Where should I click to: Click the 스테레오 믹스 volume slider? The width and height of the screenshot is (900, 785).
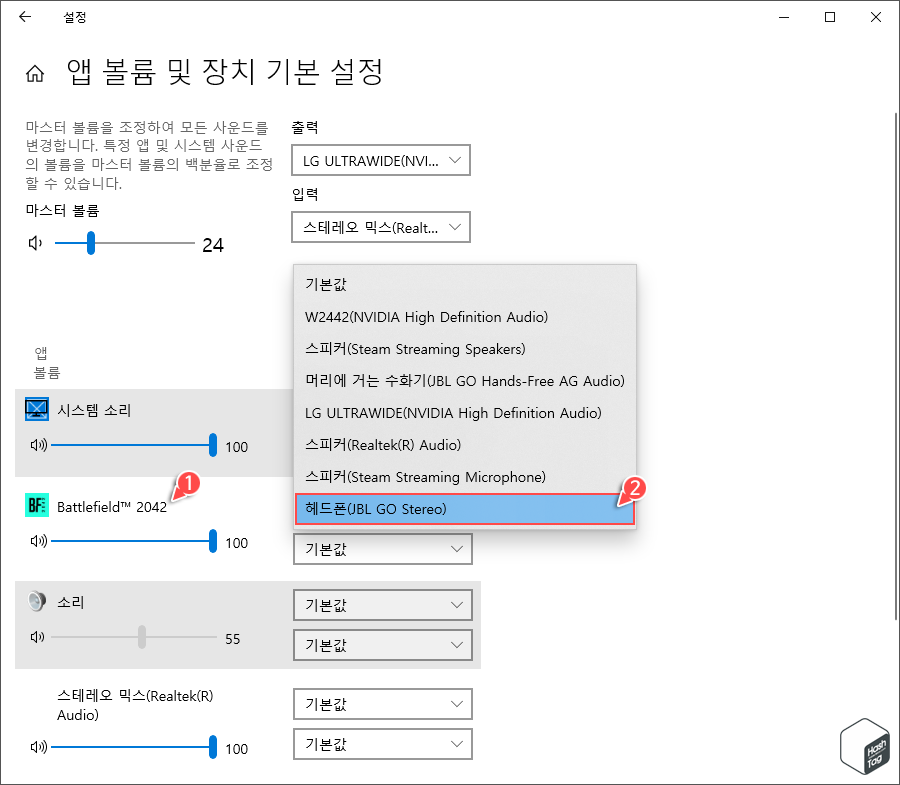tap(134, 747)
